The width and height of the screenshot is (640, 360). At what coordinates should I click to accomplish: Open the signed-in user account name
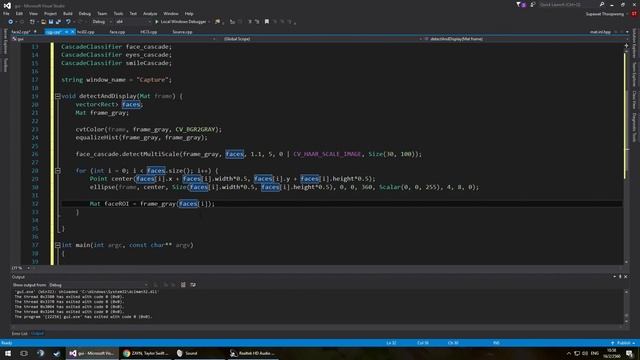[604, 14]
